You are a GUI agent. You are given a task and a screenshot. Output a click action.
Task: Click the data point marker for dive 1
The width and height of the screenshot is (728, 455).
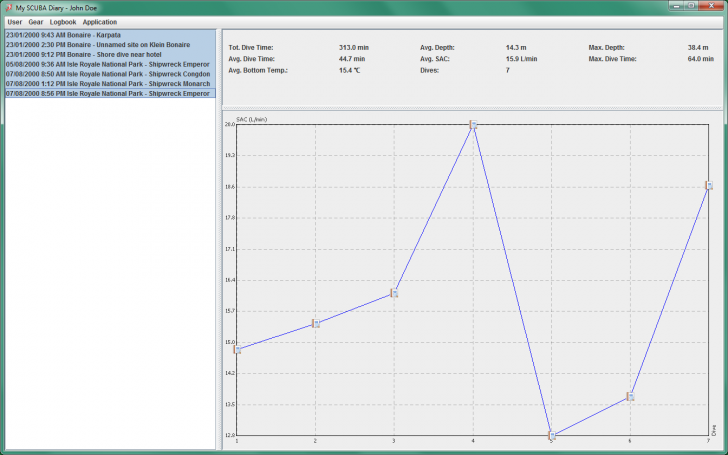tap(237, 349)
